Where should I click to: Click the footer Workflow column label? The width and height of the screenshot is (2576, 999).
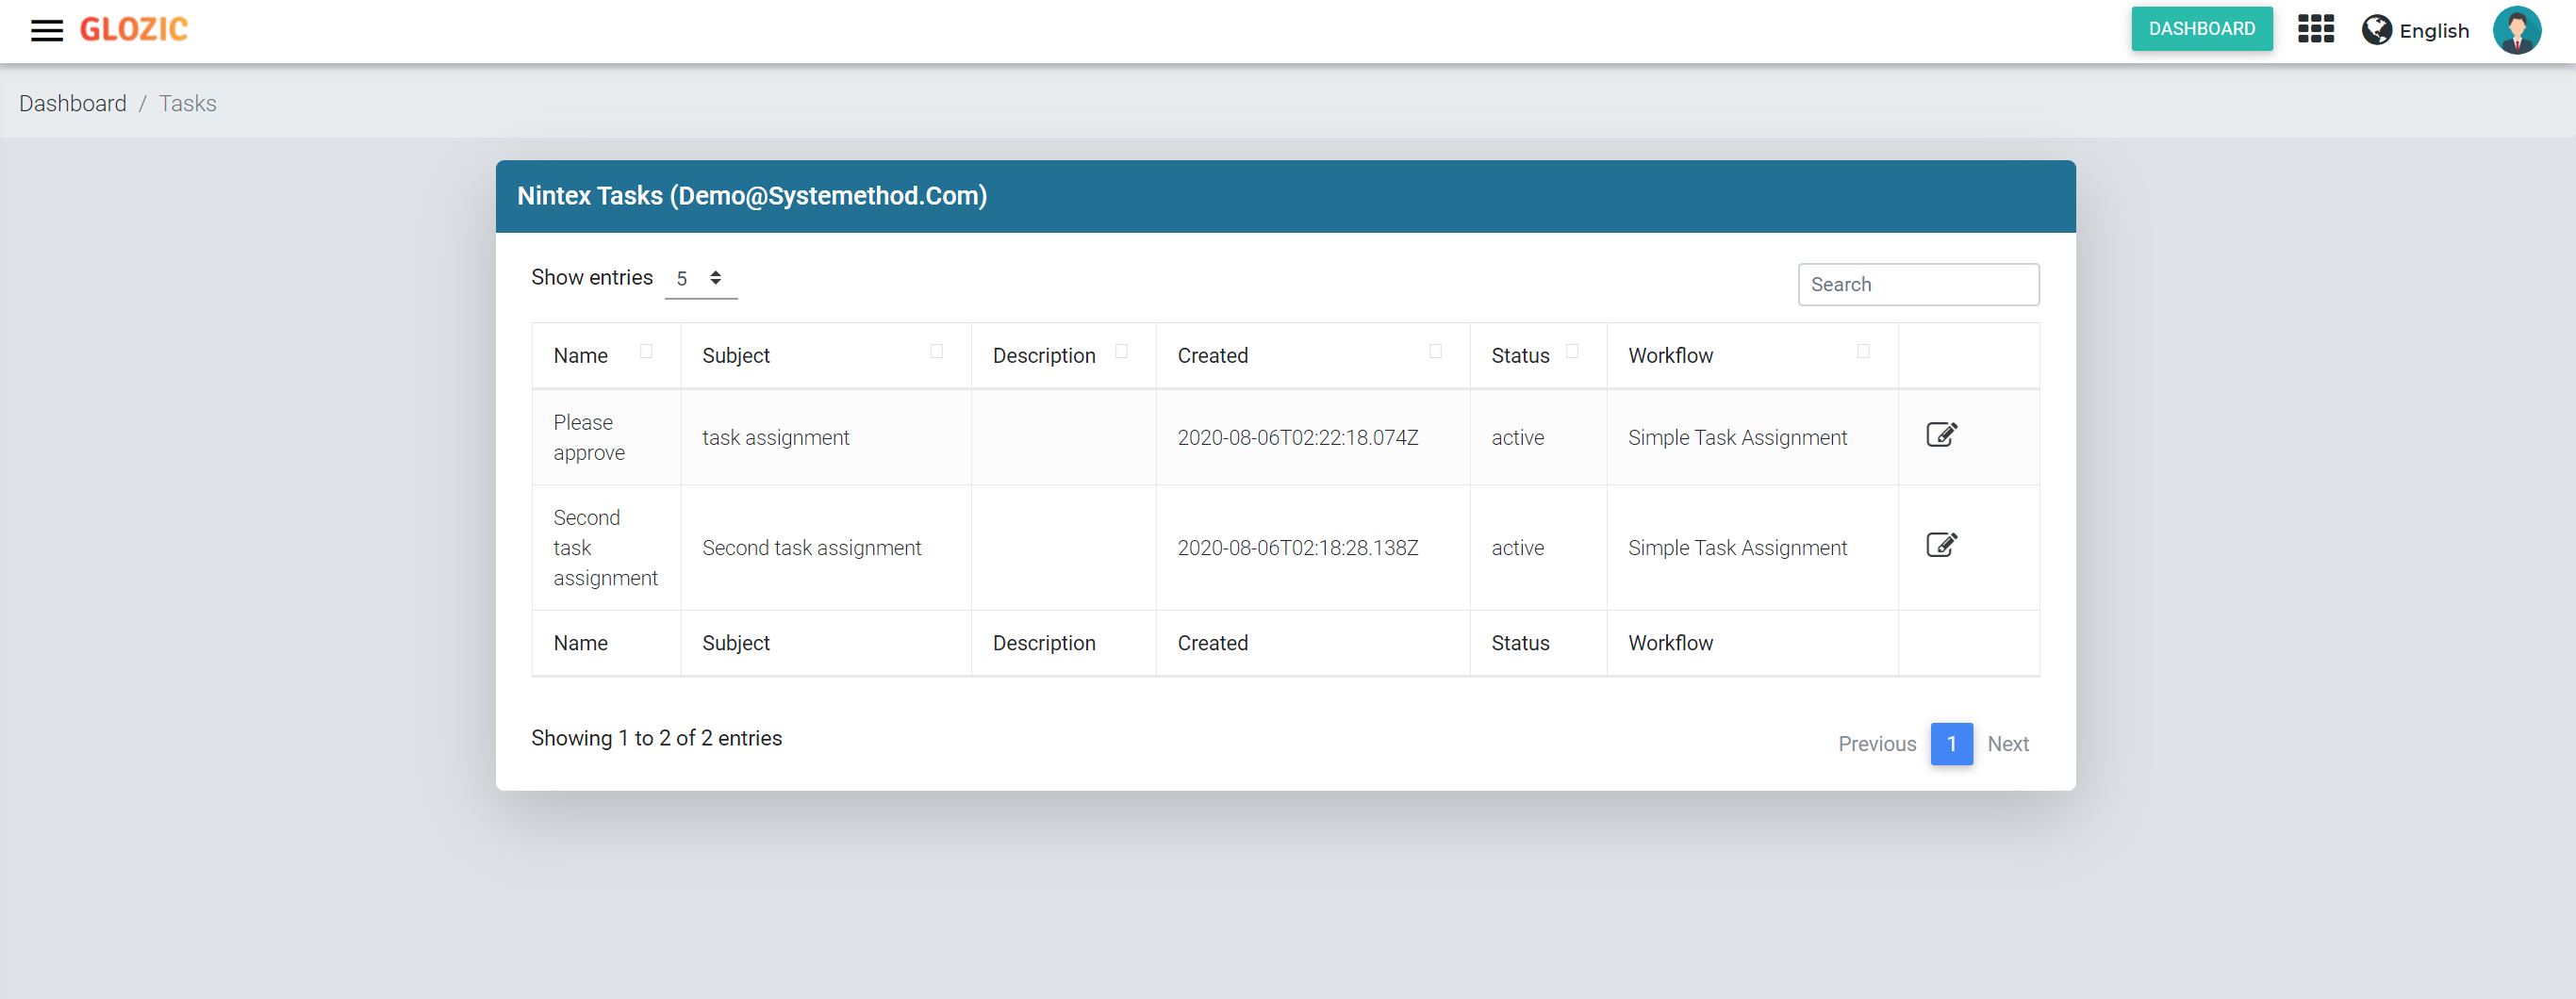pos(1671,643)
